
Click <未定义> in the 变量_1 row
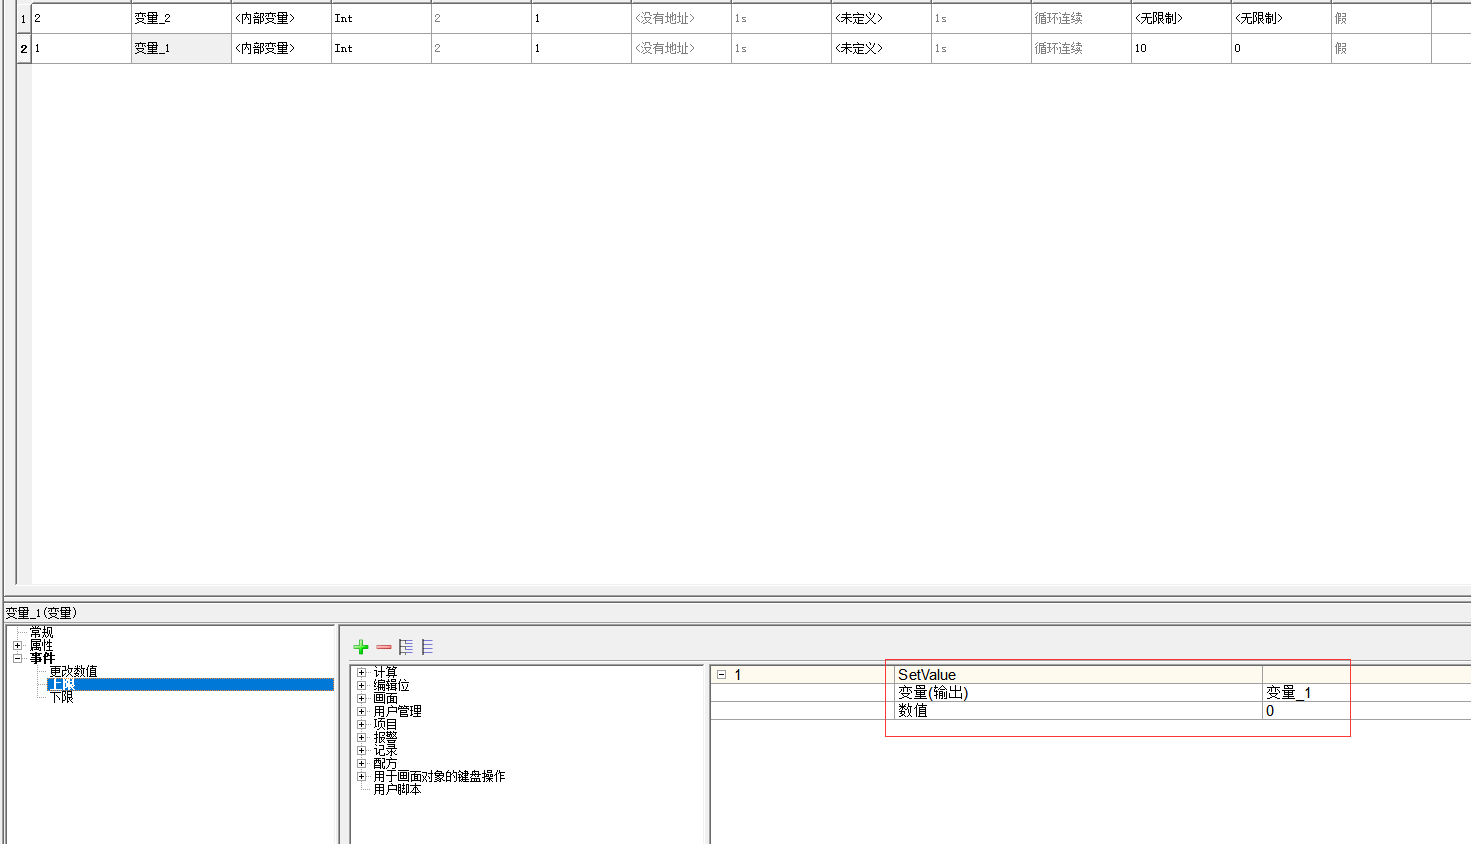(x=881, y=49)
